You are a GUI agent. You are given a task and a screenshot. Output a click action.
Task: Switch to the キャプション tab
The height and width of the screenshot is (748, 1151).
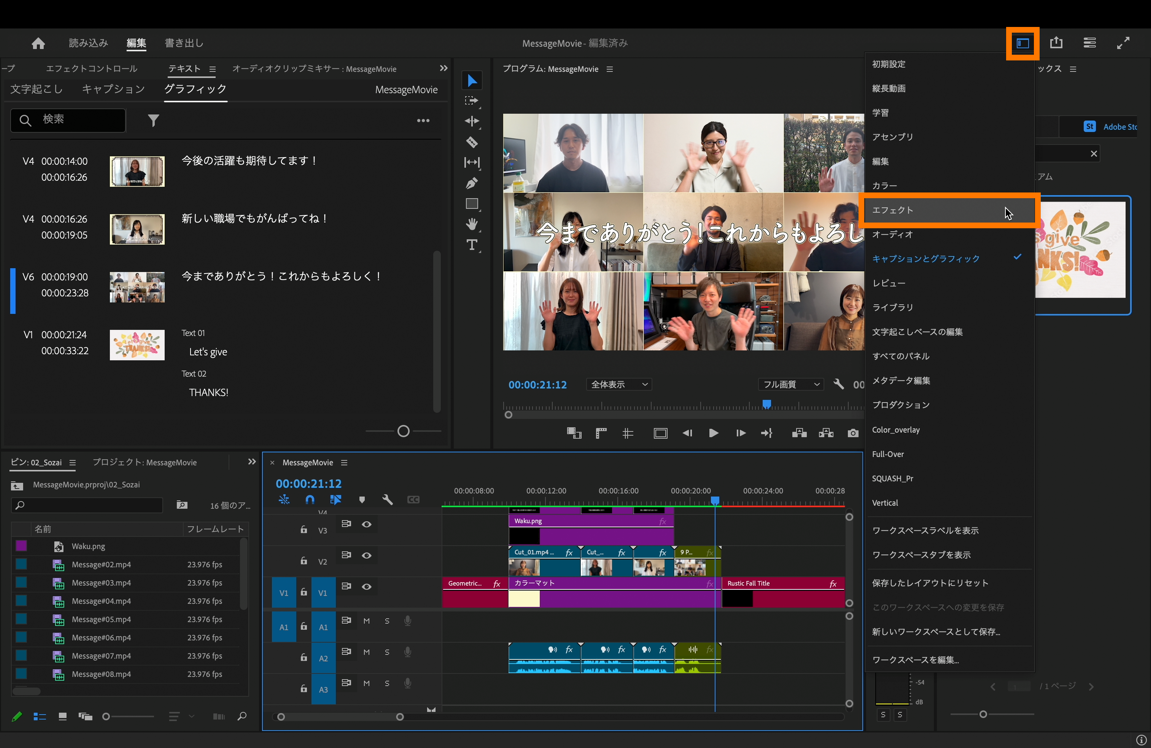[113, 89]
